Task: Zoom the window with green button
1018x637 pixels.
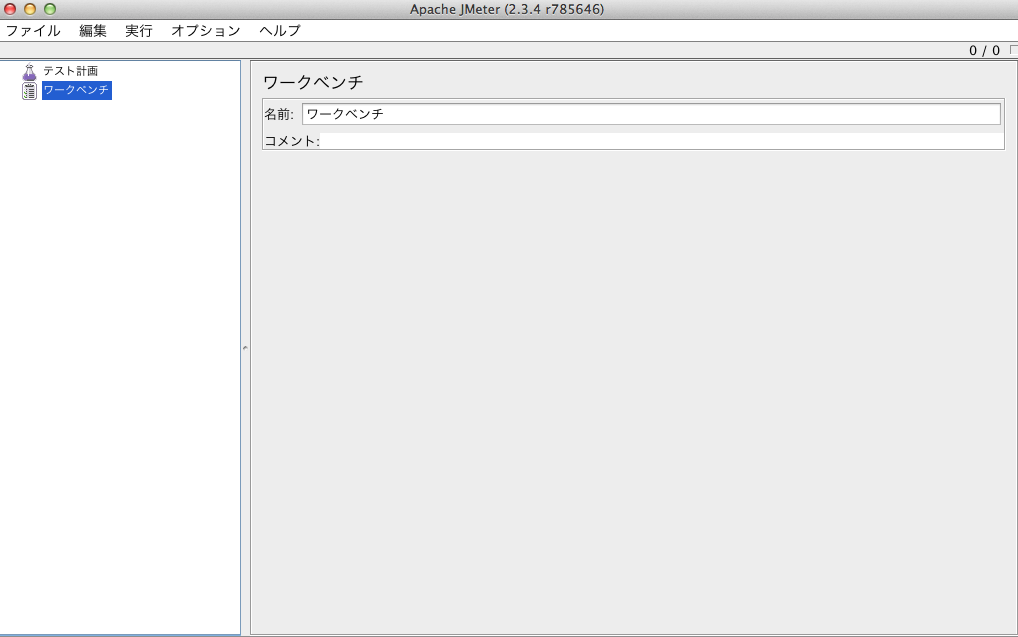Action: click(50, 9)
